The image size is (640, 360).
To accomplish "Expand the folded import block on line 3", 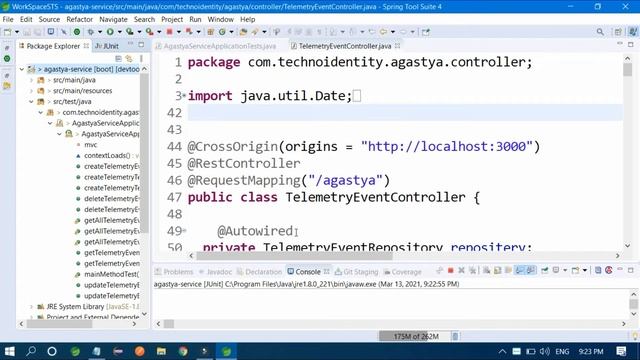I will 184,96.
